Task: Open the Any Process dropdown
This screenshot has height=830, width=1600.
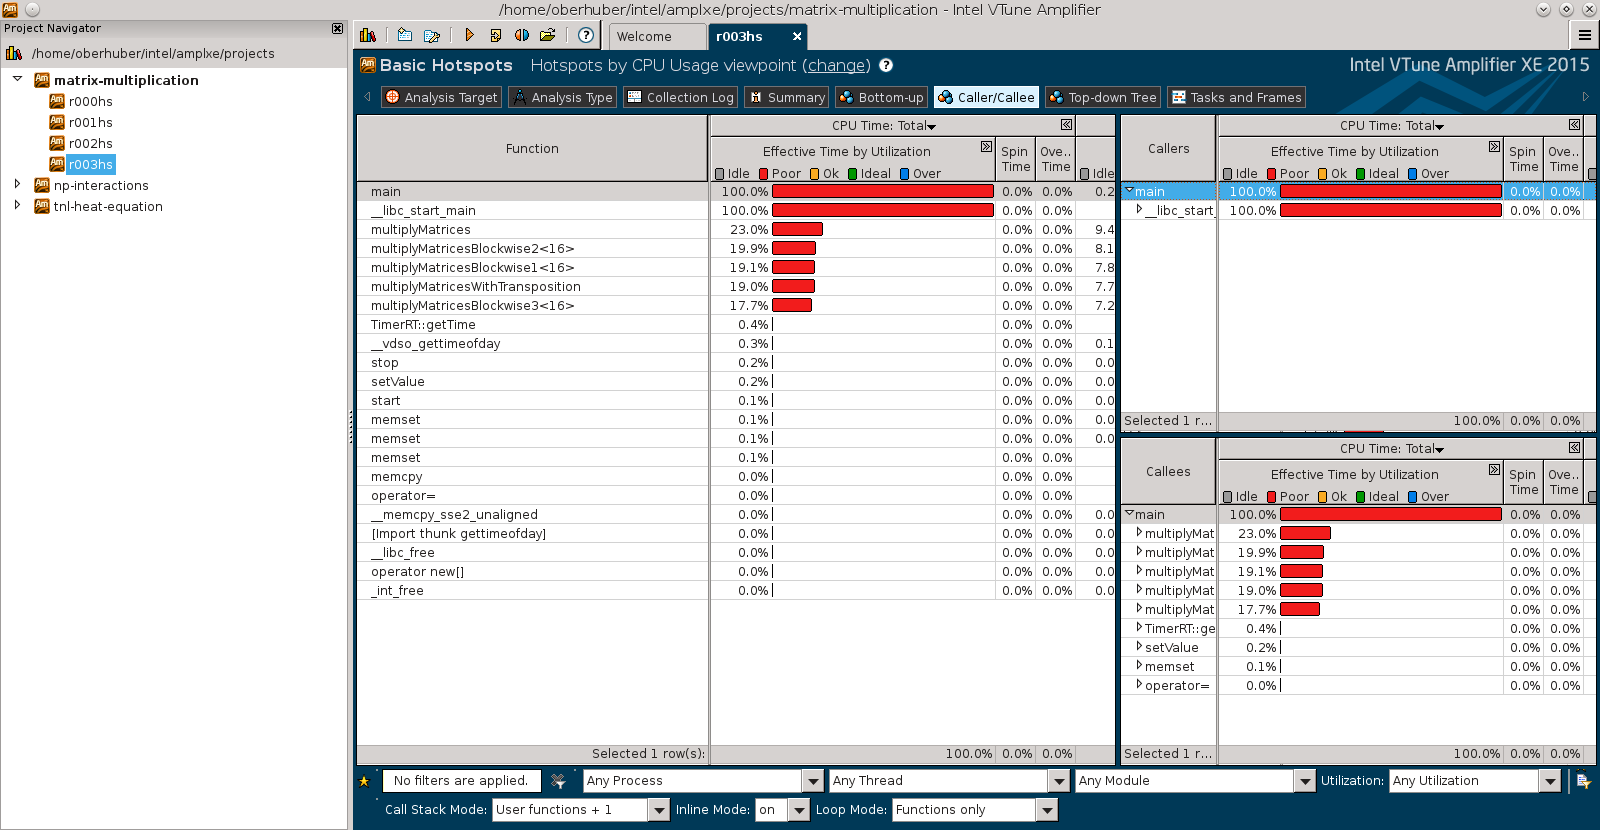Action: pos(813,781)
